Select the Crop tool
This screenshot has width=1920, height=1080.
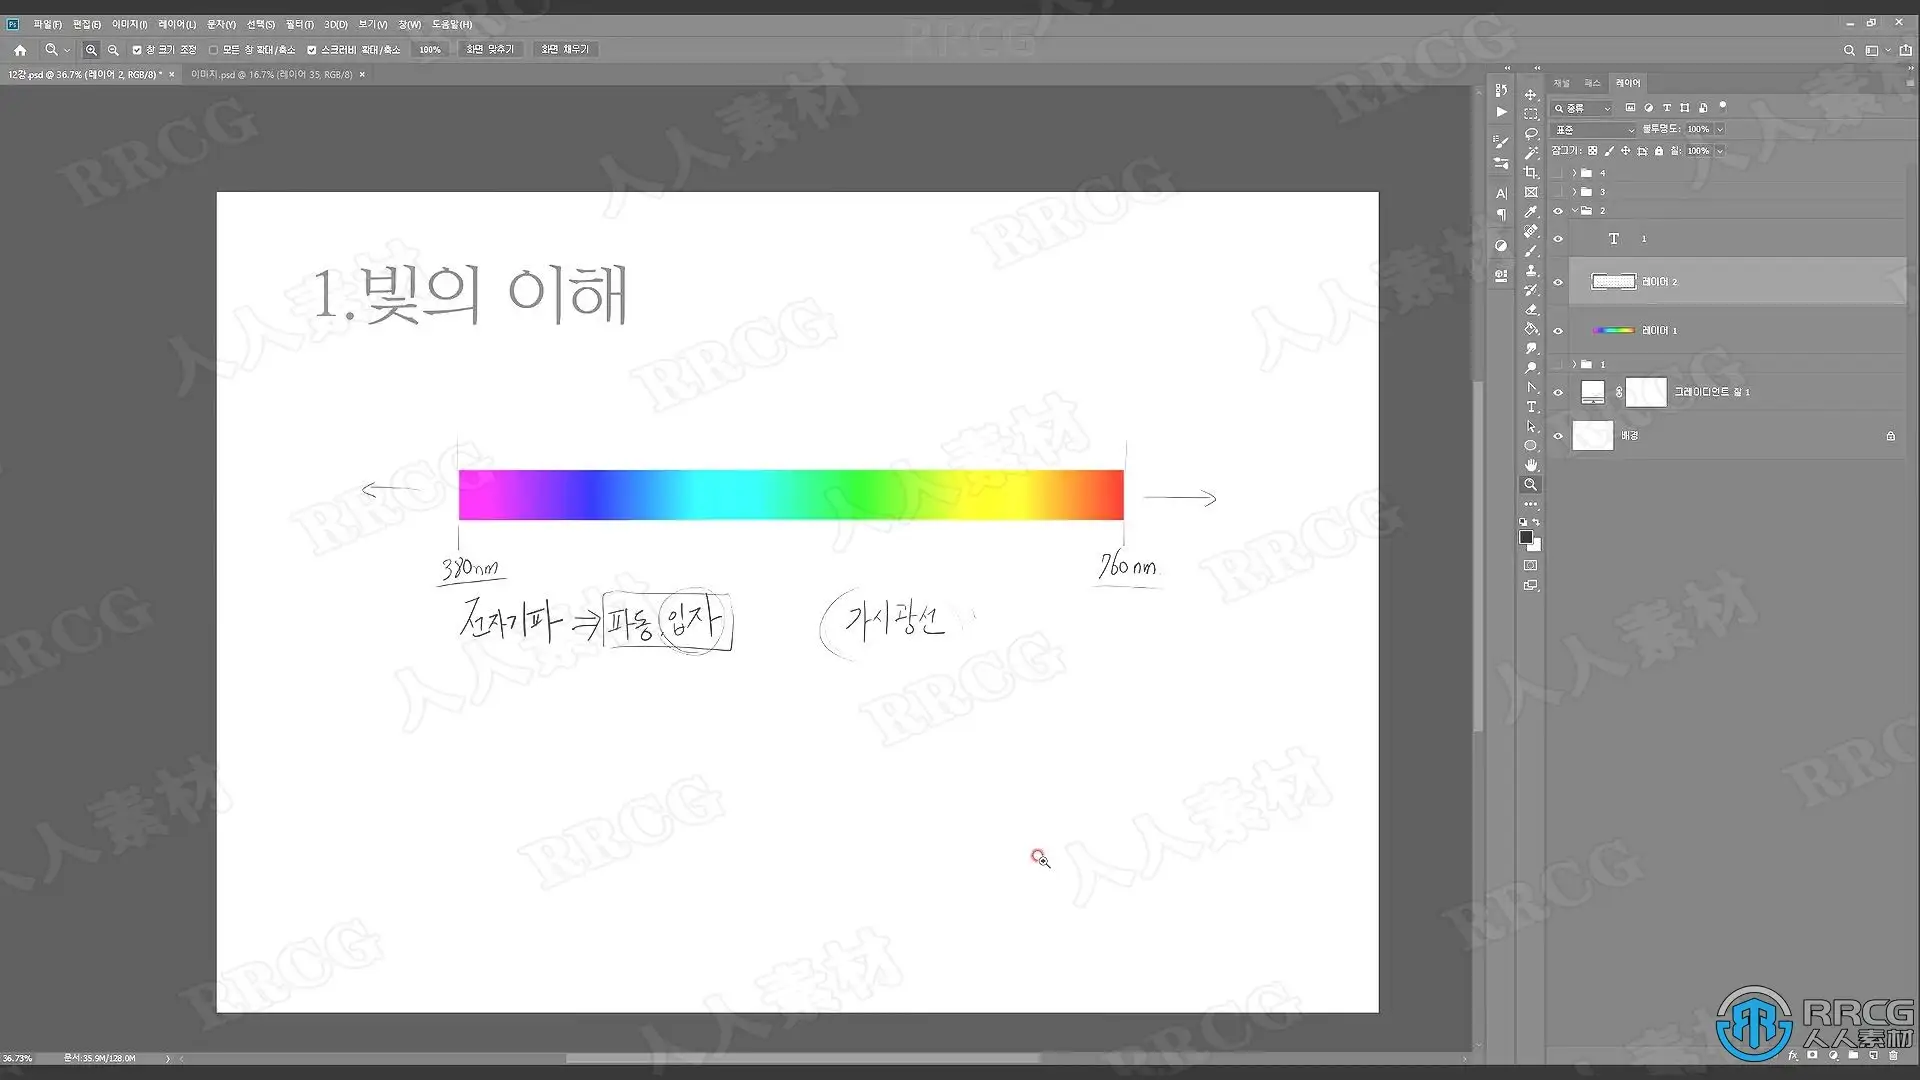click(x=1530, y=173)
